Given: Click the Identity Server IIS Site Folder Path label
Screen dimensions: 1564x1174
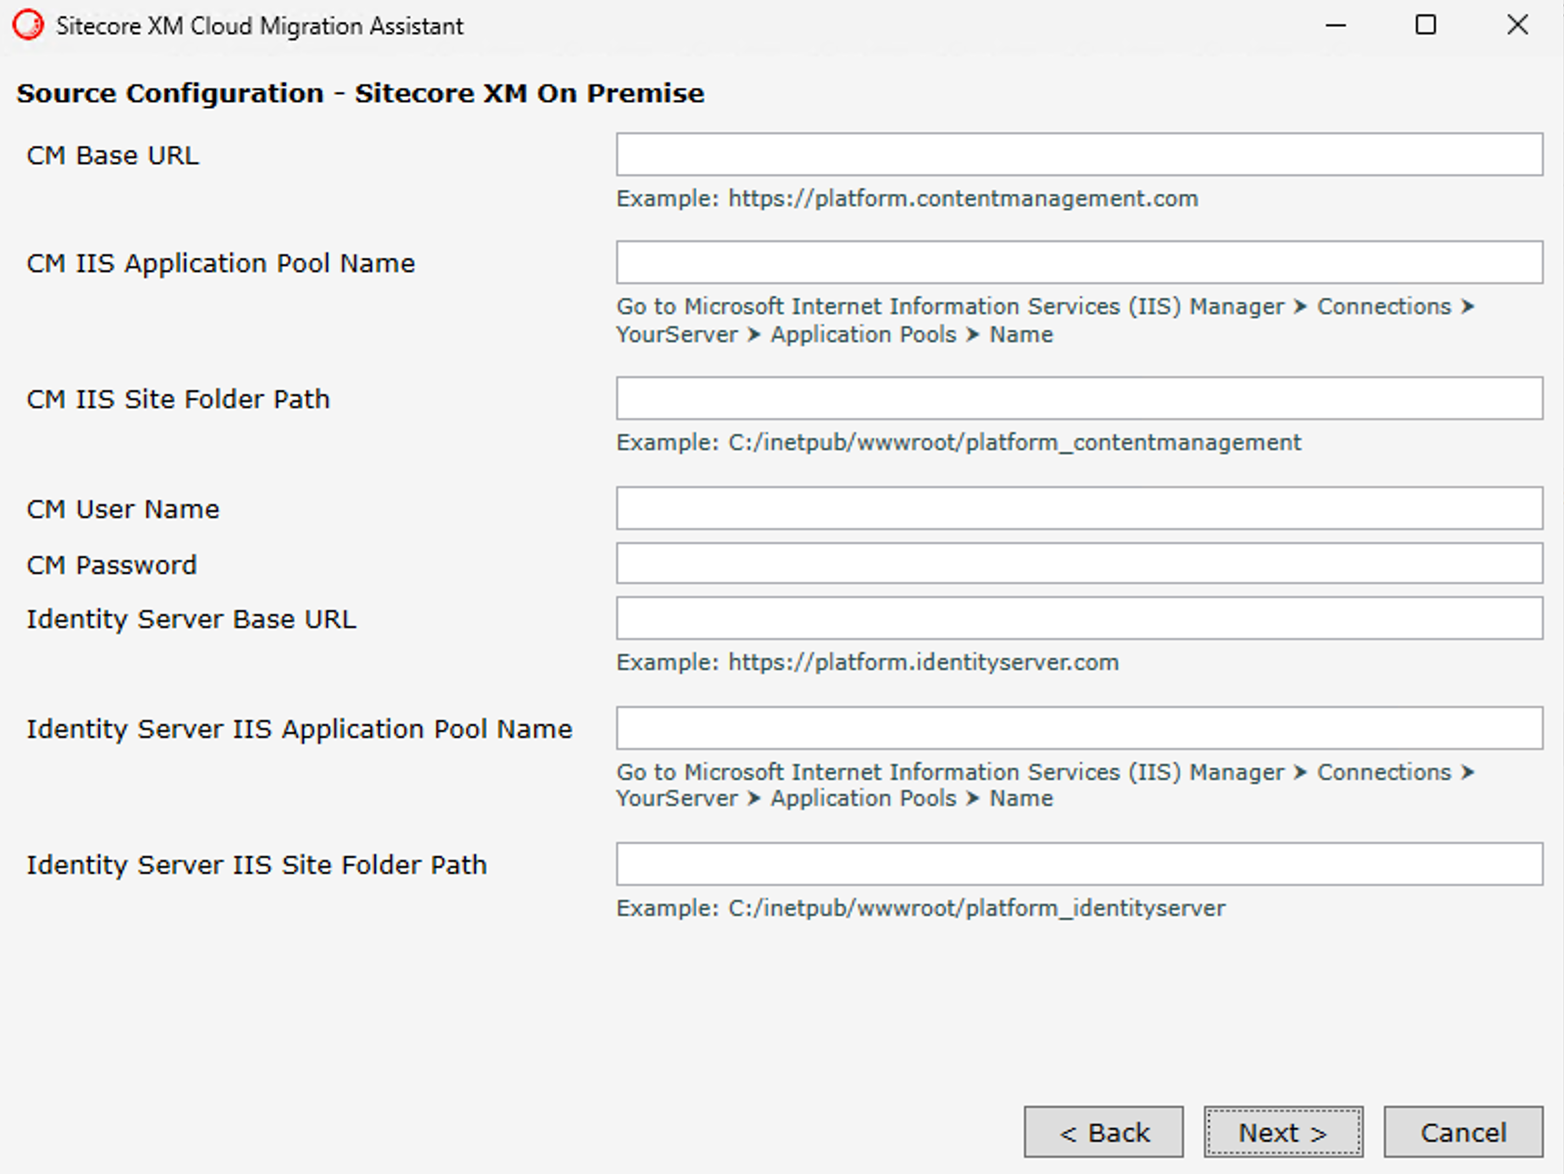Looking at the screenshot, I should click(x=257, y=865).
